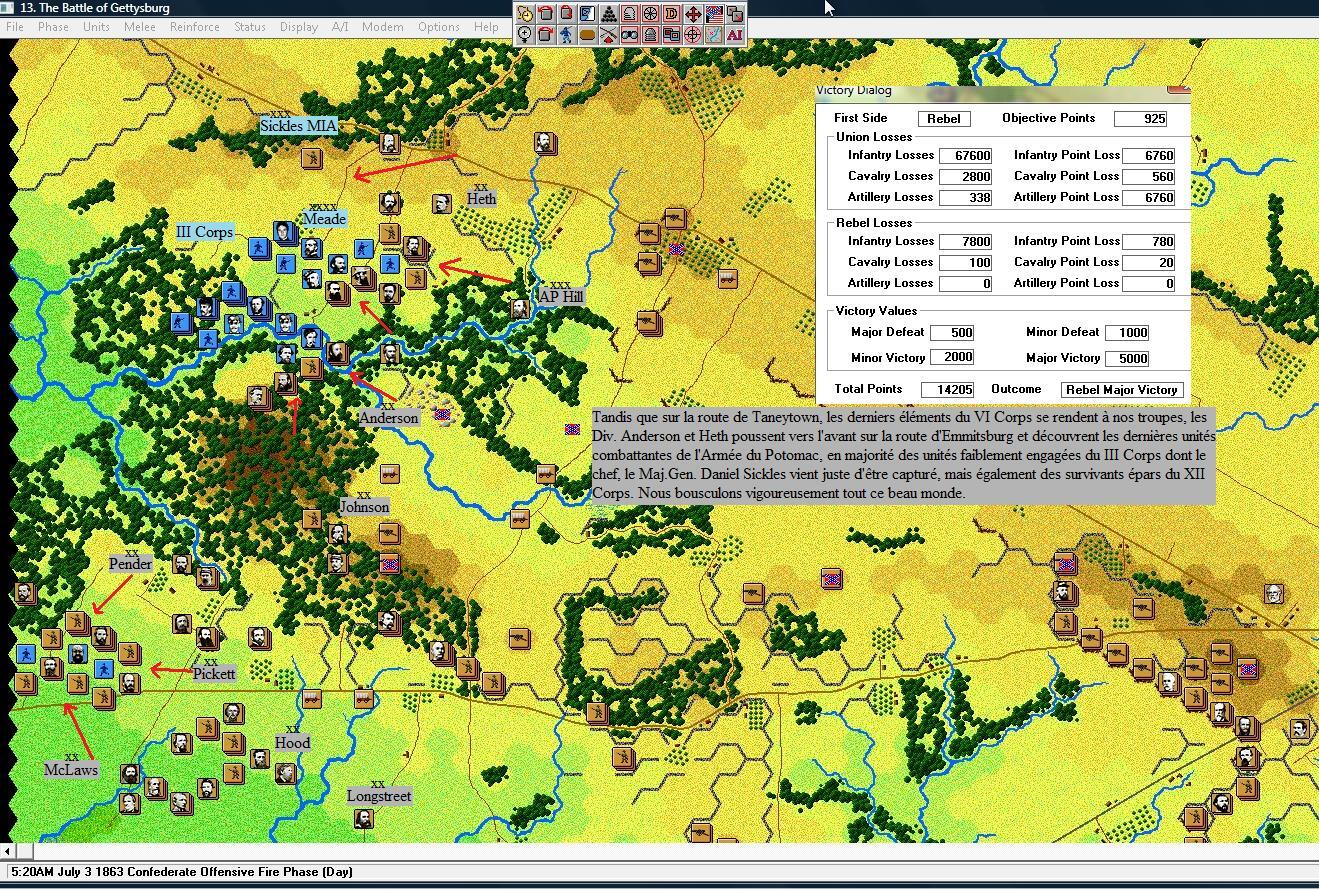Select Rebel Cavalry Losses value 100
Viewport: 1319px width, 889px height.
(966, 263)
